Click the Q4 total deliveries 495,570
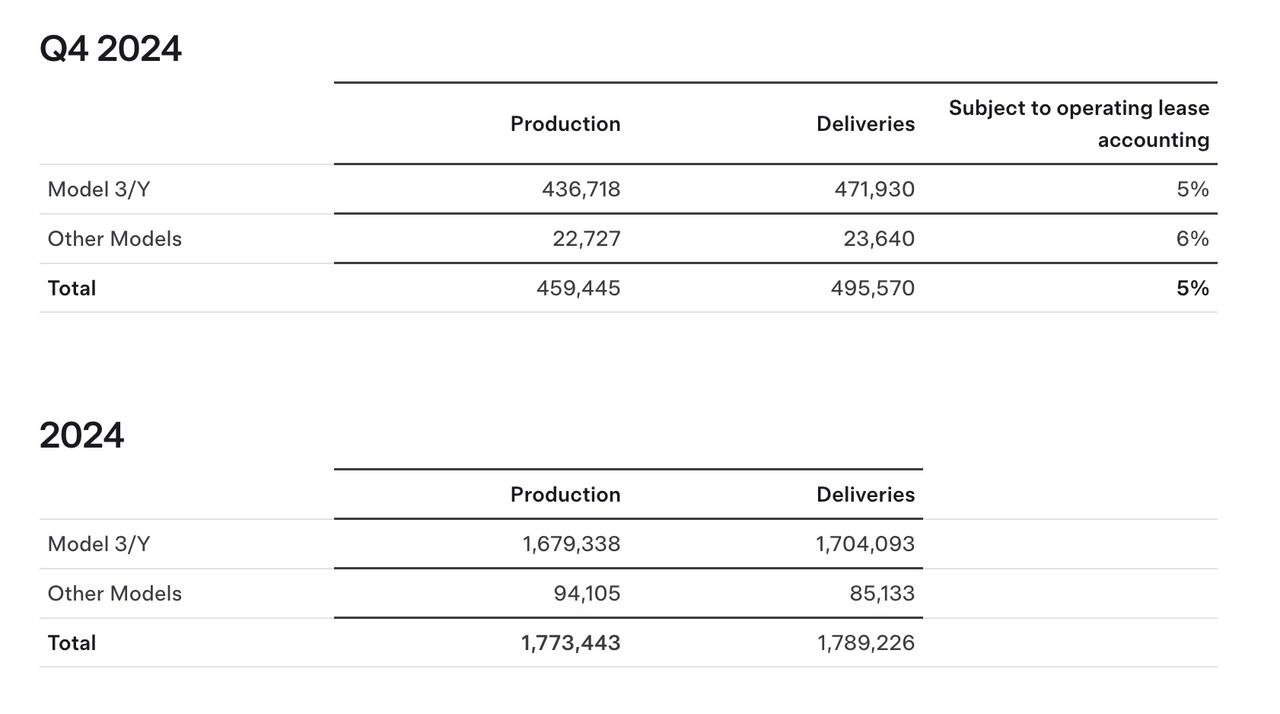 pos(872,288)
